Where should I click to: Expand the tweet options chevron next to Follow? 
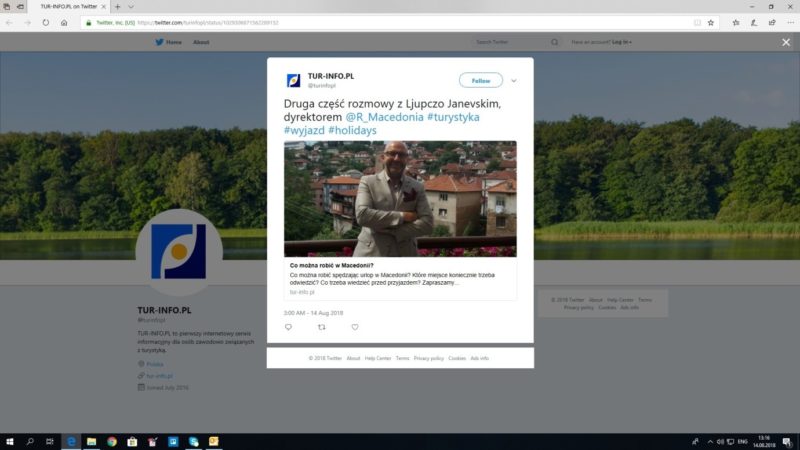[514, 81]
